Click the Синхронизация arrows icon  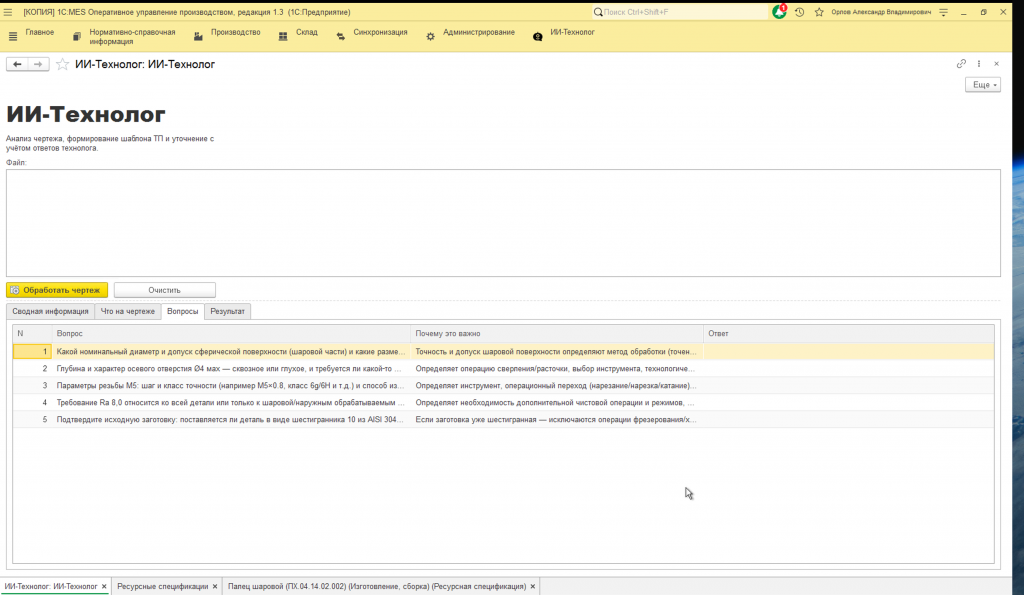(341, 37)
